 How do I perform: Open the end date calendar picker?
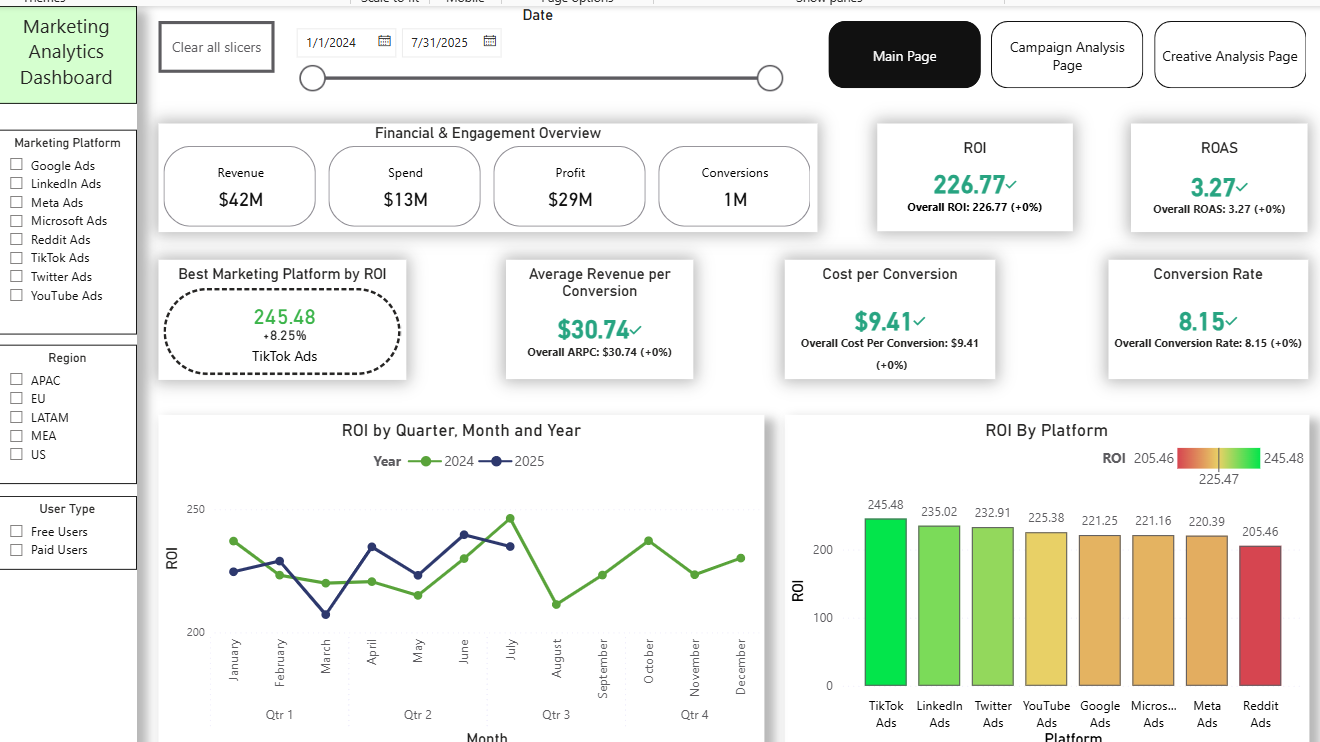490,42
